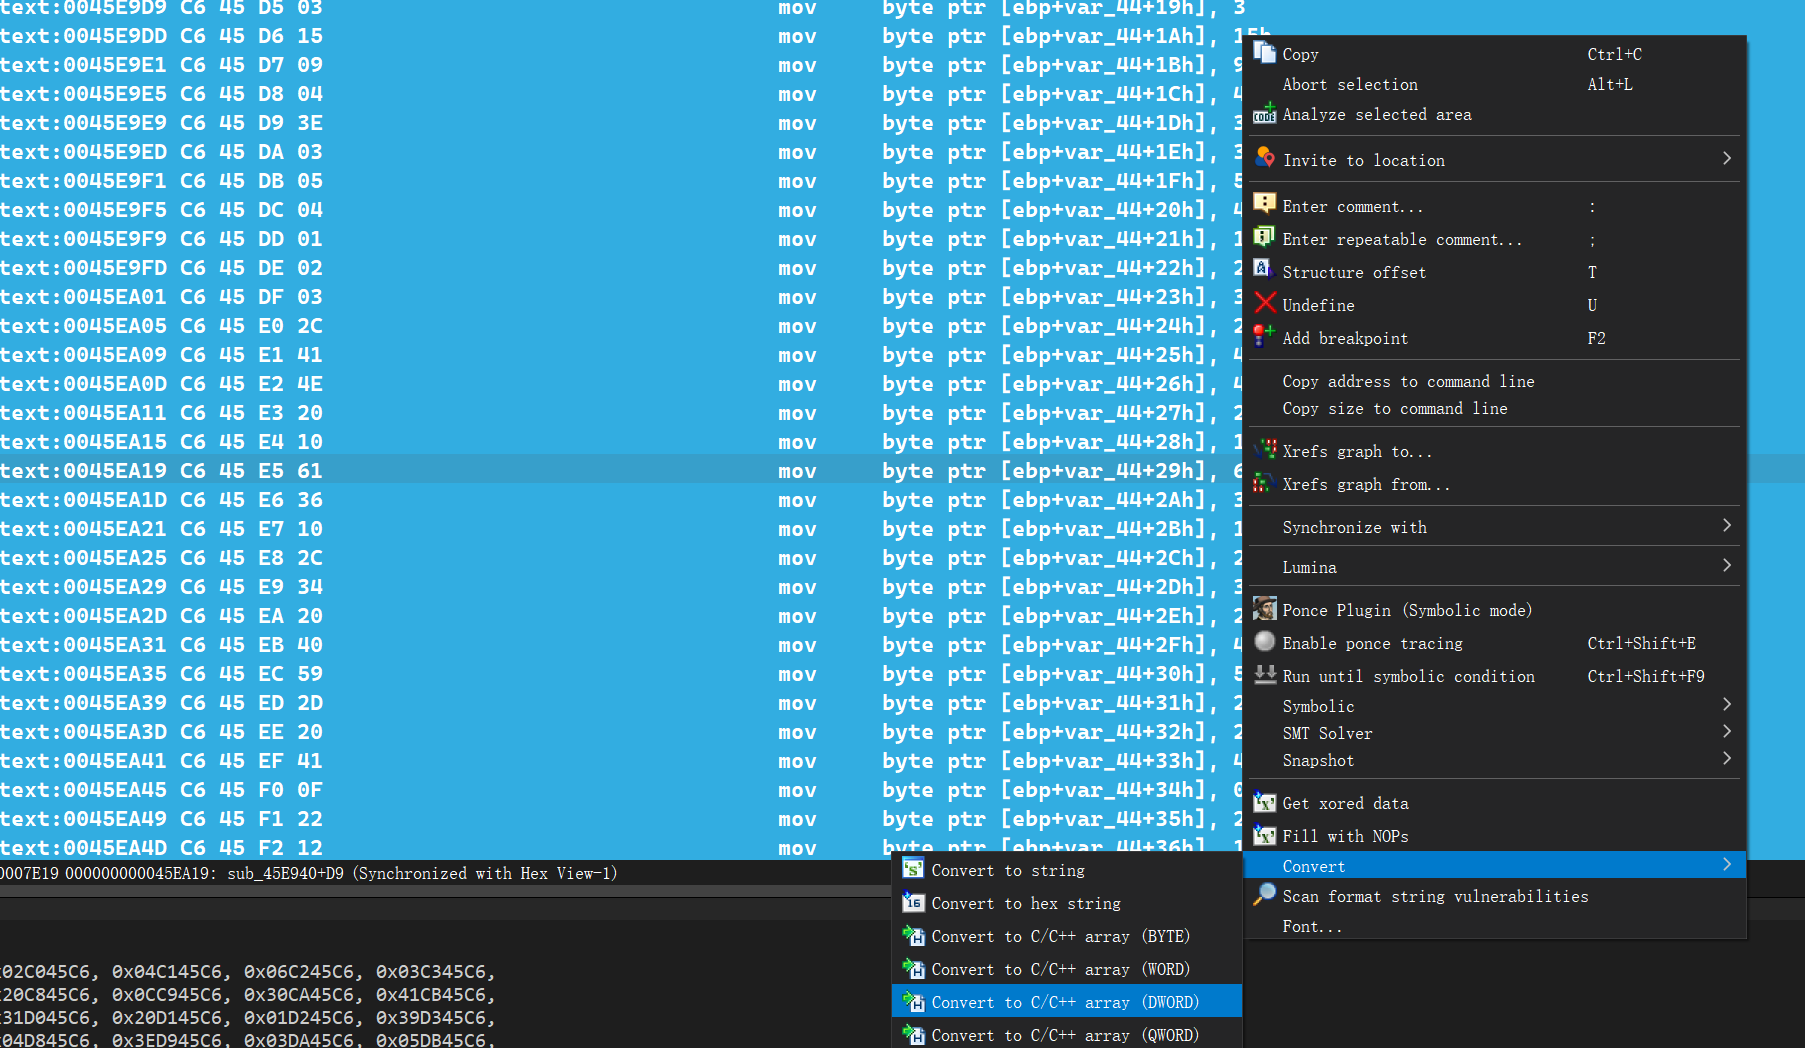Click the Xrefs graph from icon
The width and height of the screenshot is (1805, 1048).
(1265, 483)
